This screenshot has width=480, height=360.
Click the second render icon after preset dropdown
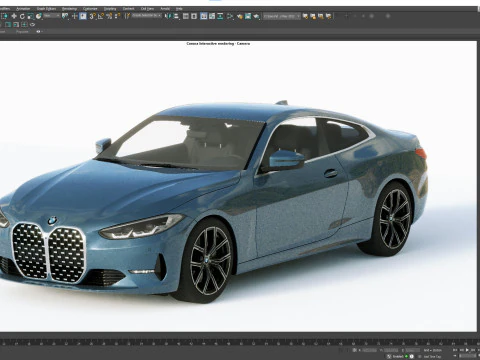313,16
